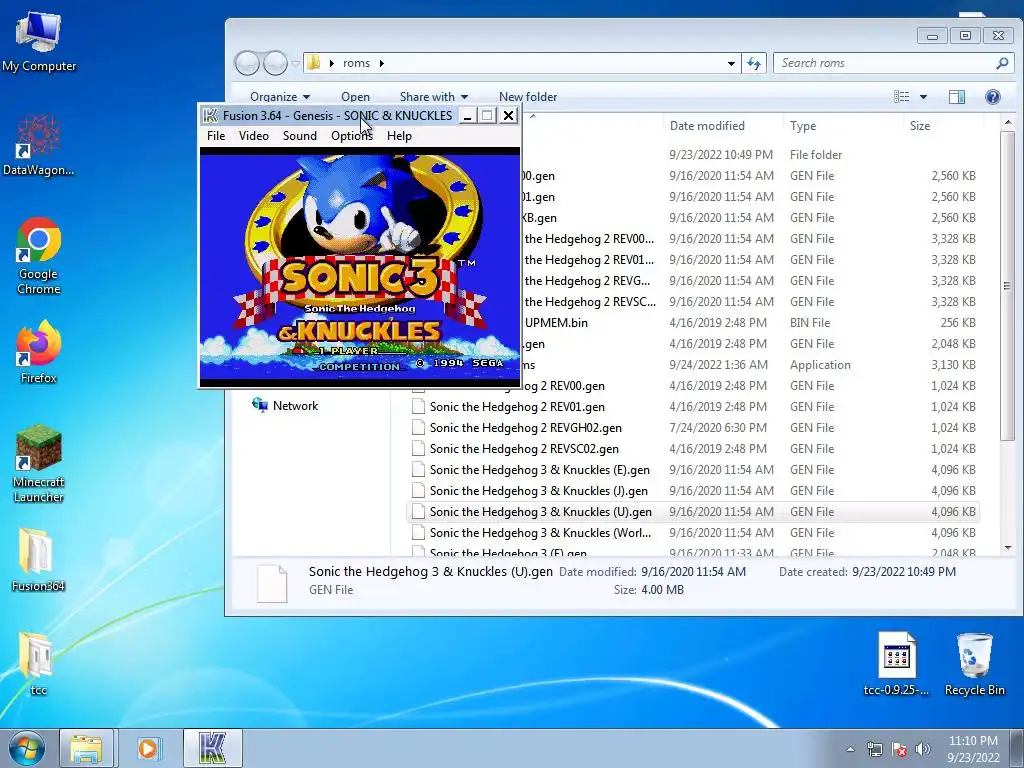
Task: Click the volume speaker tray icon
Action: [923, 749]
